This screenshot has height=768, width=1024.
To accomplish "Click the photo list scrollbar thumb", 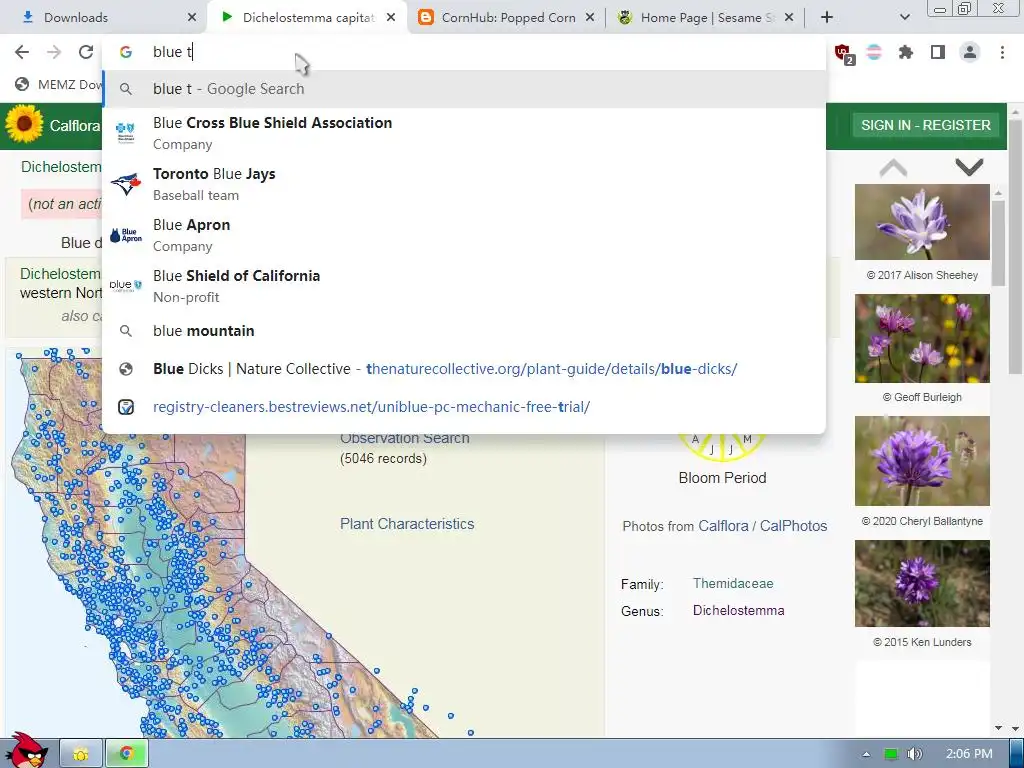I will click(998, 242).
